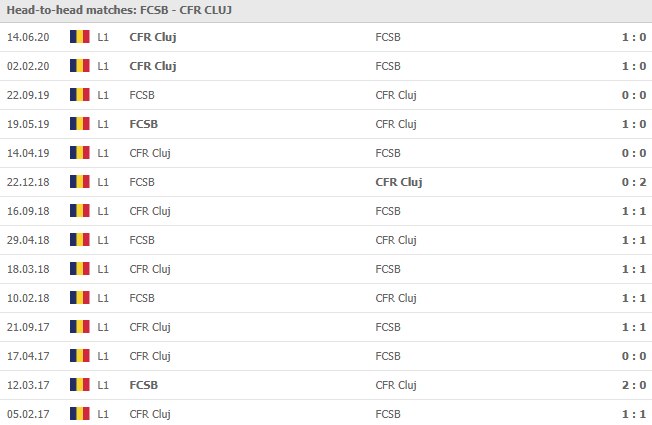Click the flag icon on the 22.12.18 row
This screenshot has height=425, width=652.
(80, 182)
